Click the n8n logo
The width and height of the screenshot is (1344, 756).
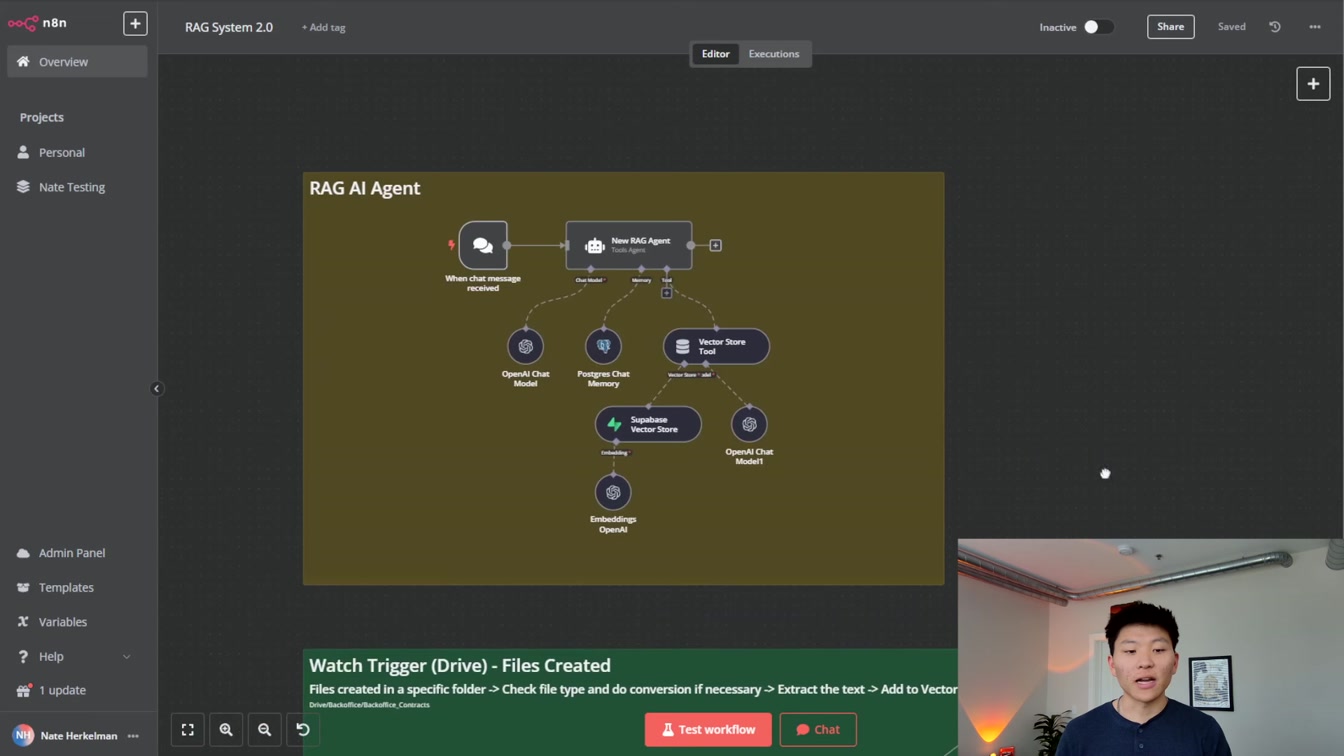[x=38, y=22]
